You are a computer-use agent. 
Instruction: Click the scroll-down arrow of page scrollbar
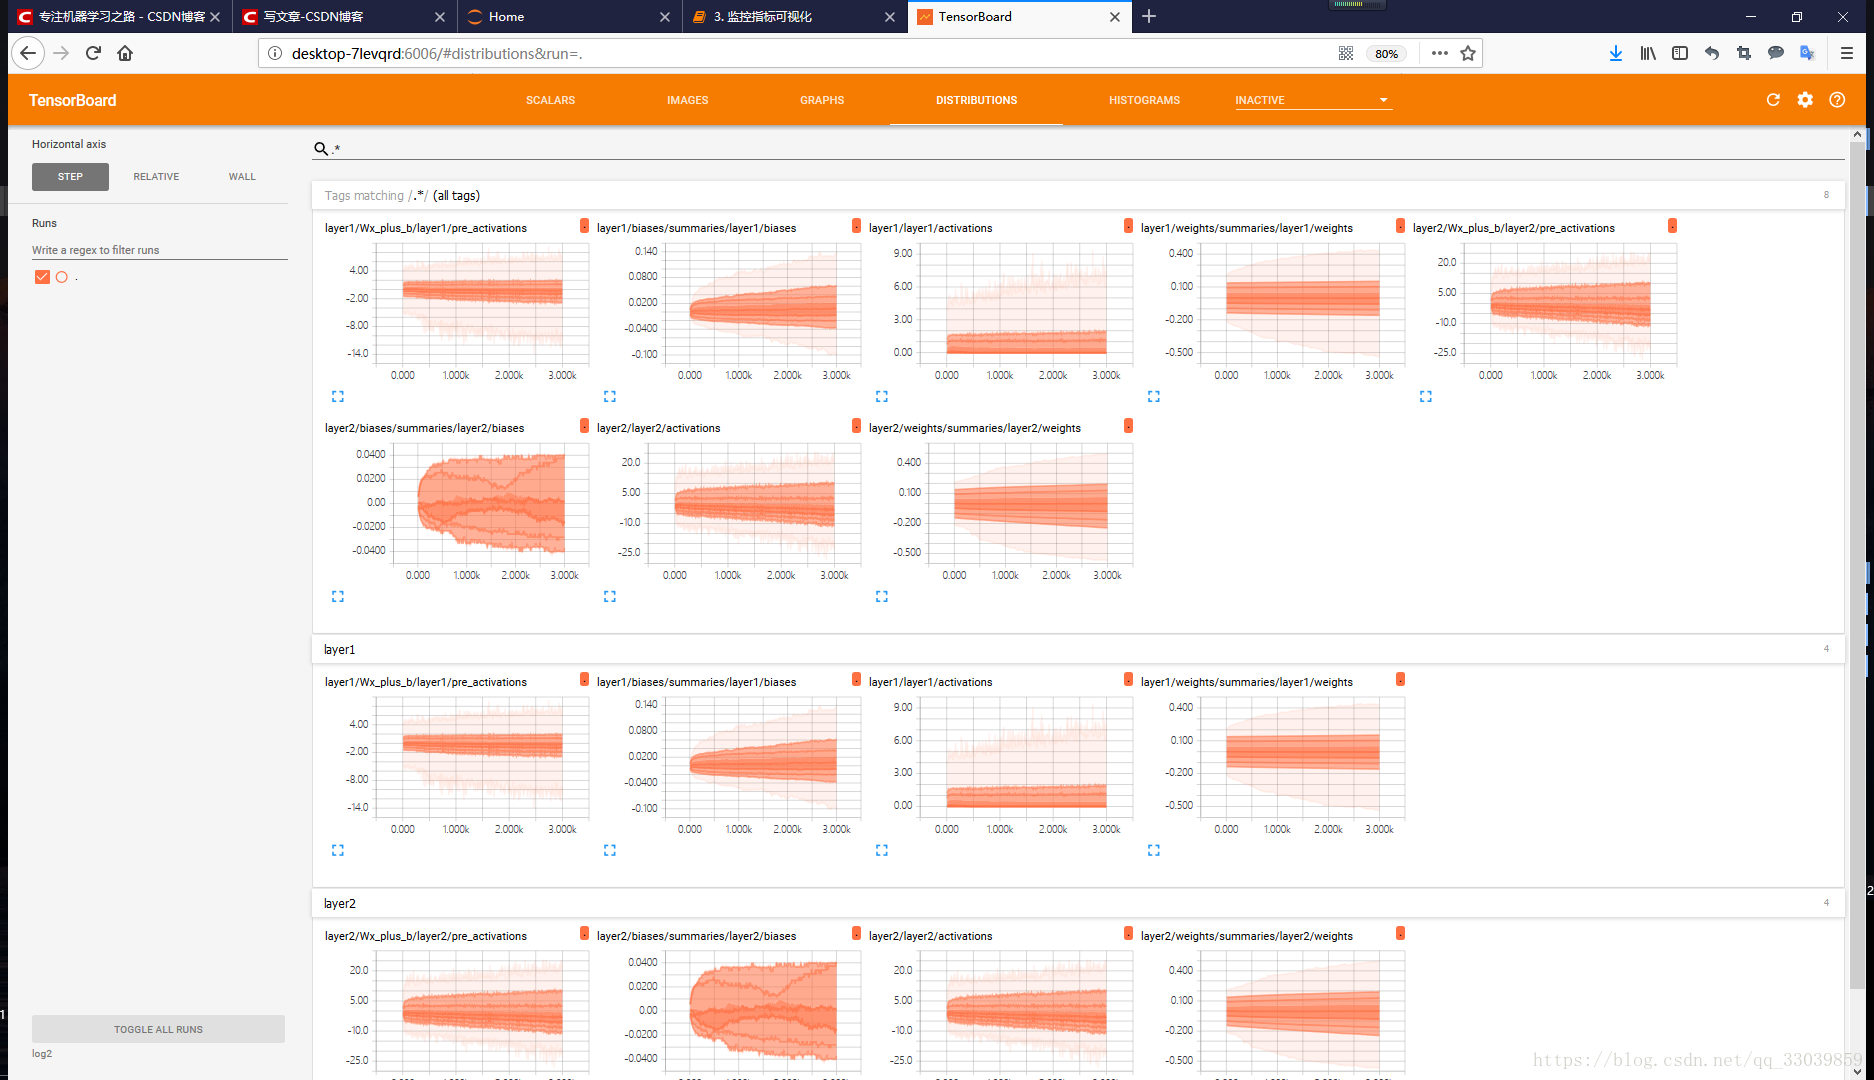(1857, 1072)
